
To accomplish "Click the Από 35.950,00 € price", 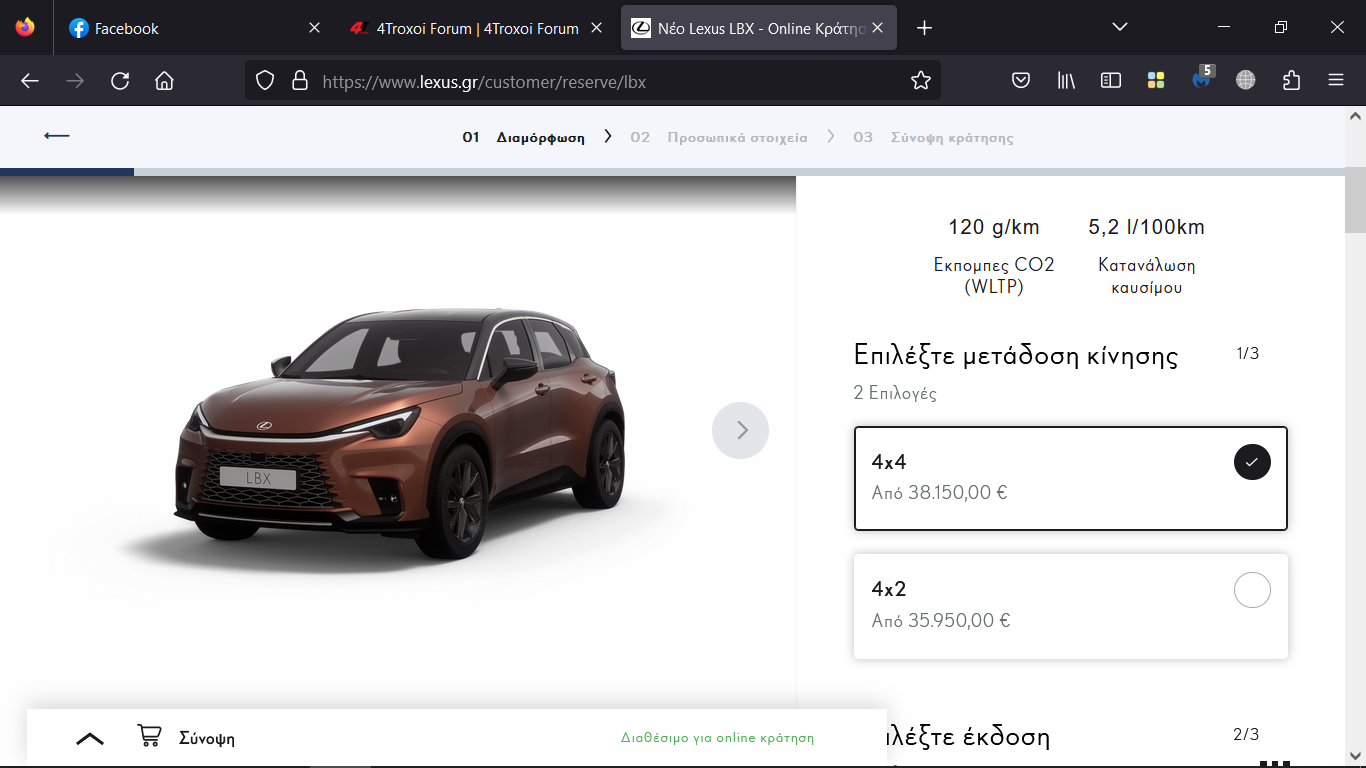I will 941,620.
